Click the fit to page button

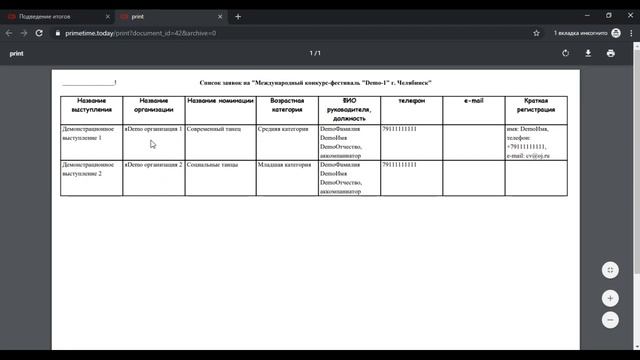tap(610, 270)
